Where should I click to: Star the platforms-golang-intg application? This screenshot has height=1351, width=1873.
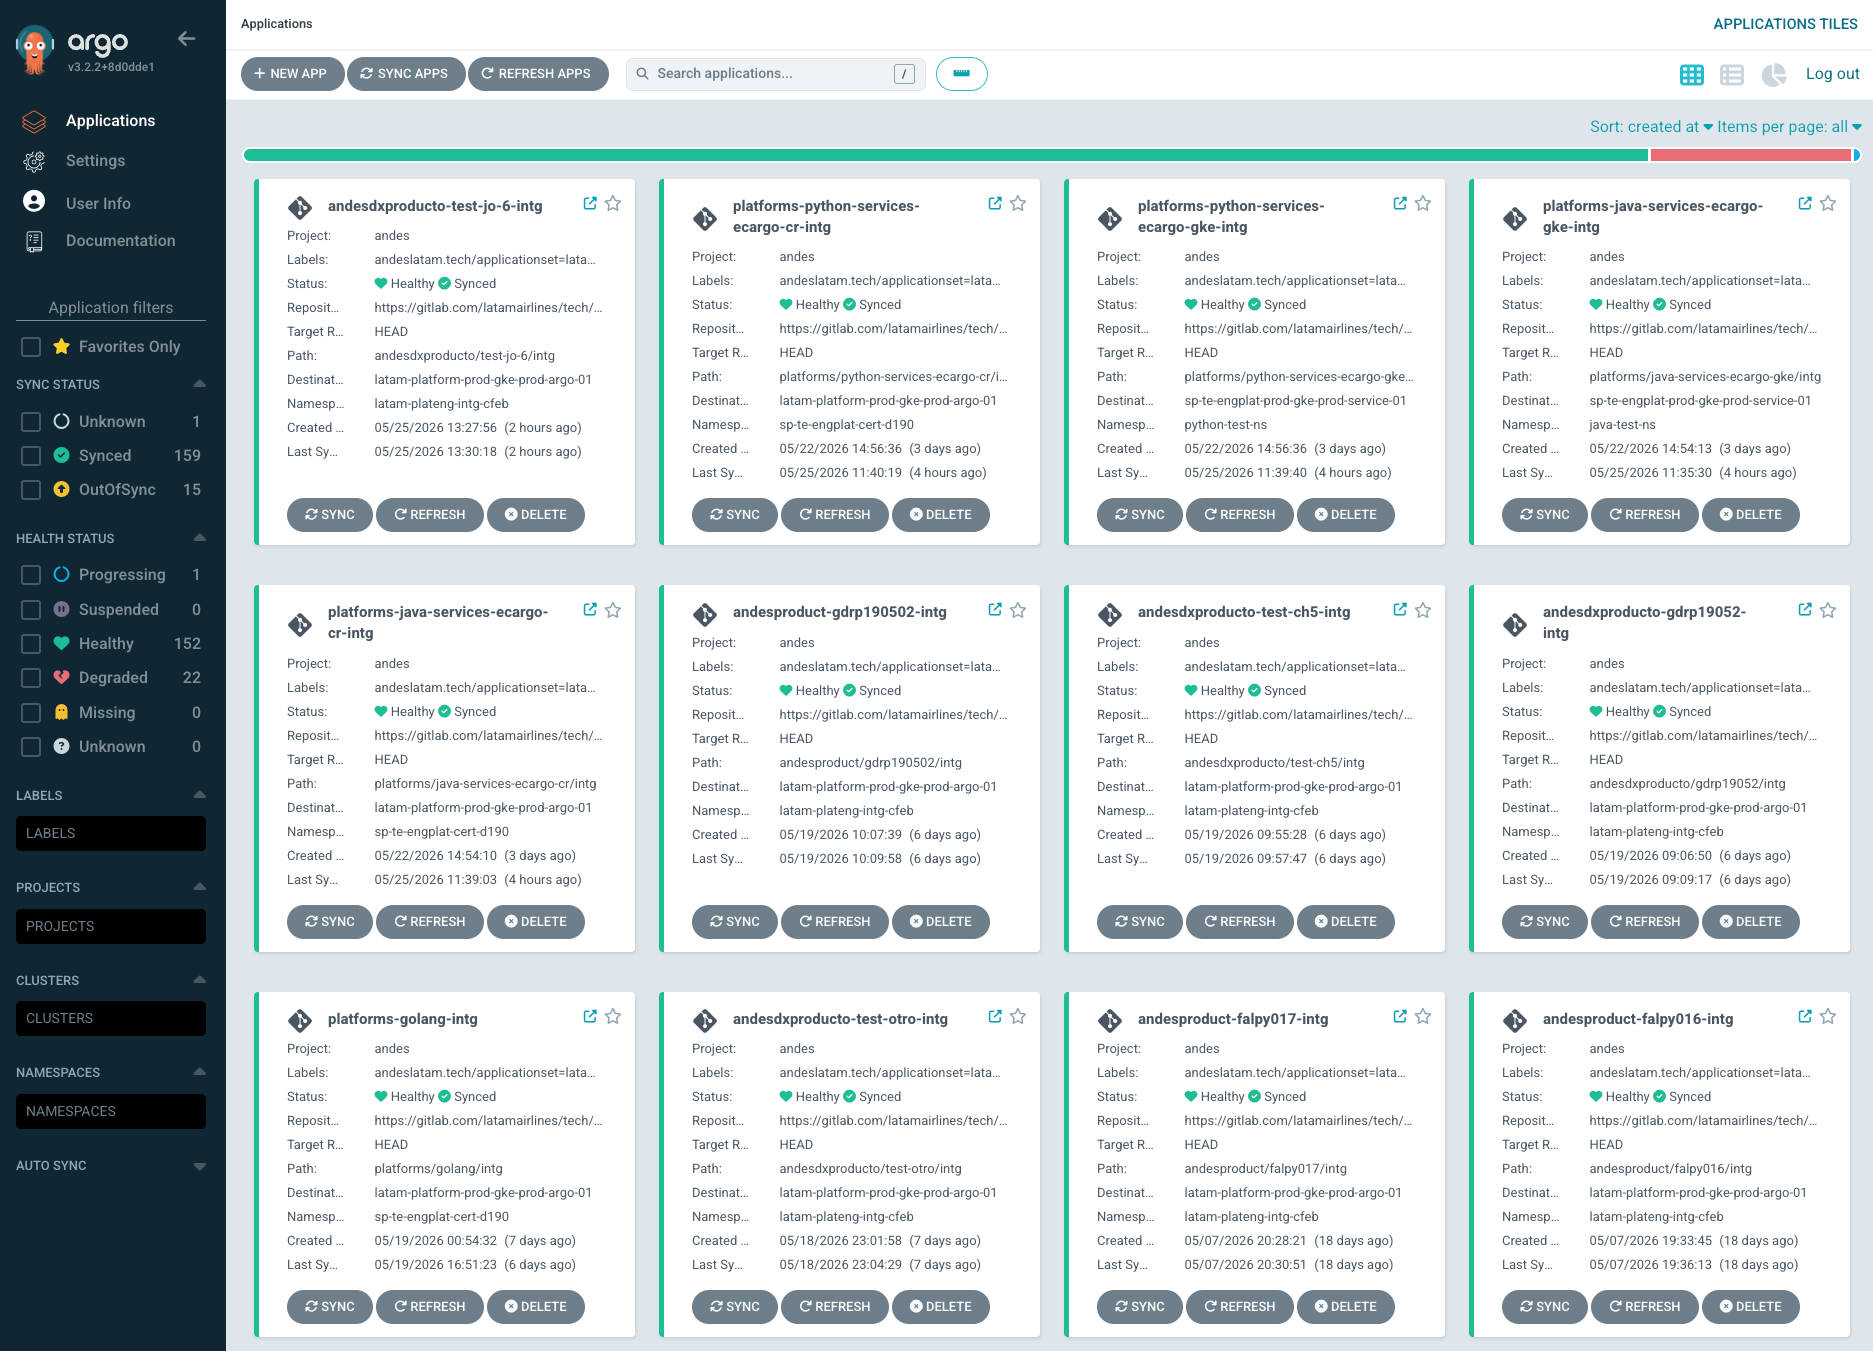point(613,1016)
